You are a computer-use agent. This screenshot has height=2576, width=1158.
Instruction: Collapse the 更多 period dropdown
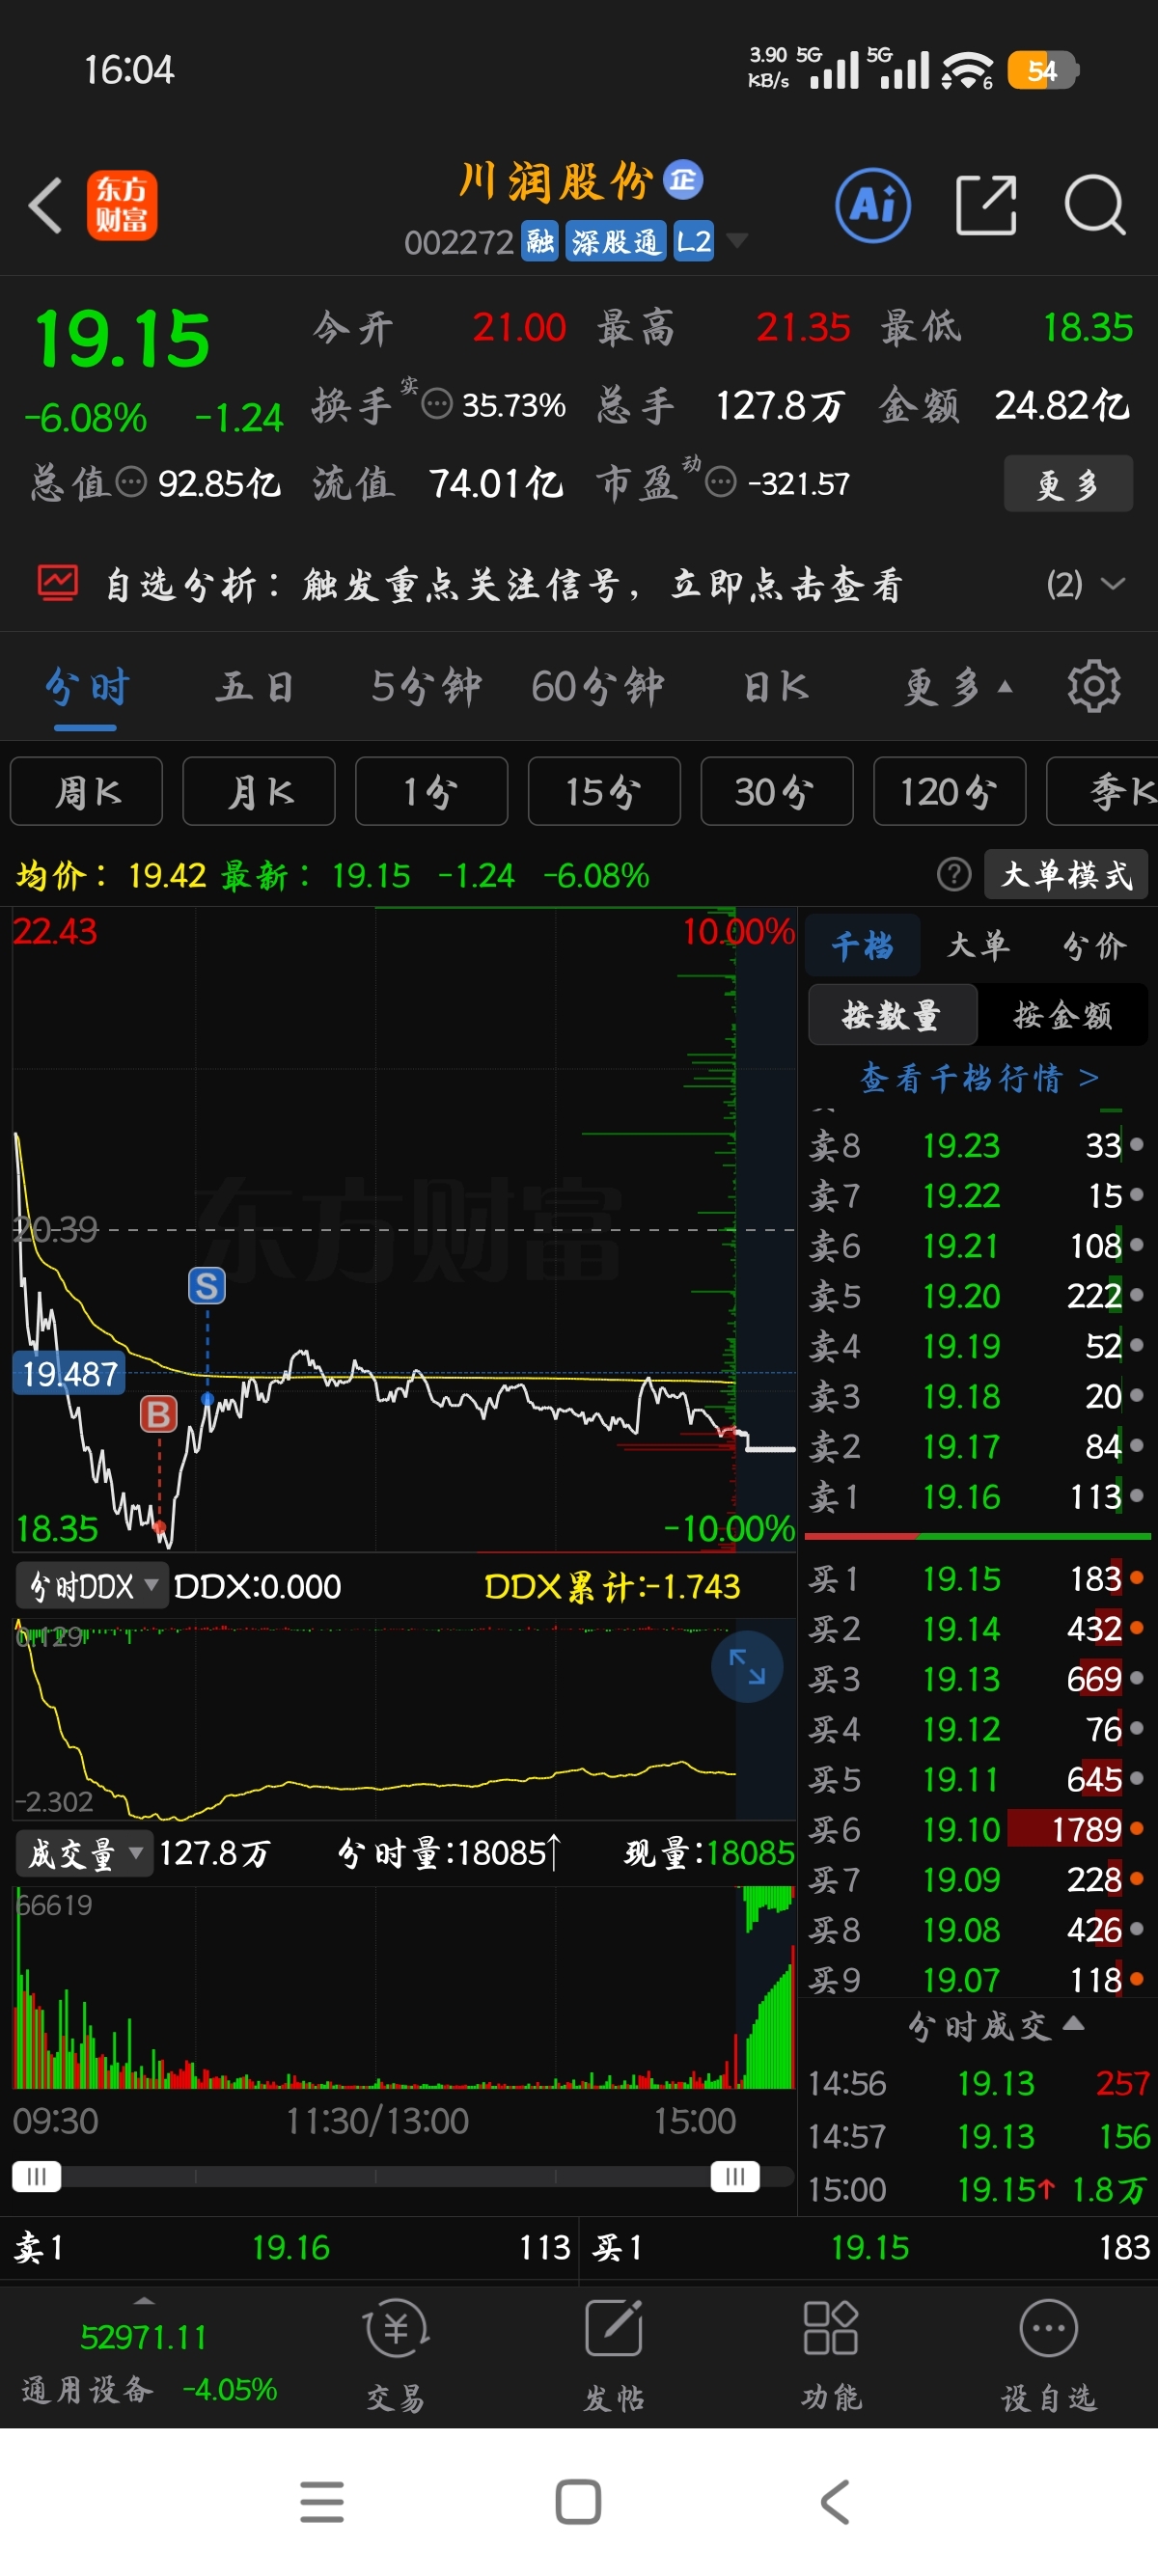pos(958,687)
